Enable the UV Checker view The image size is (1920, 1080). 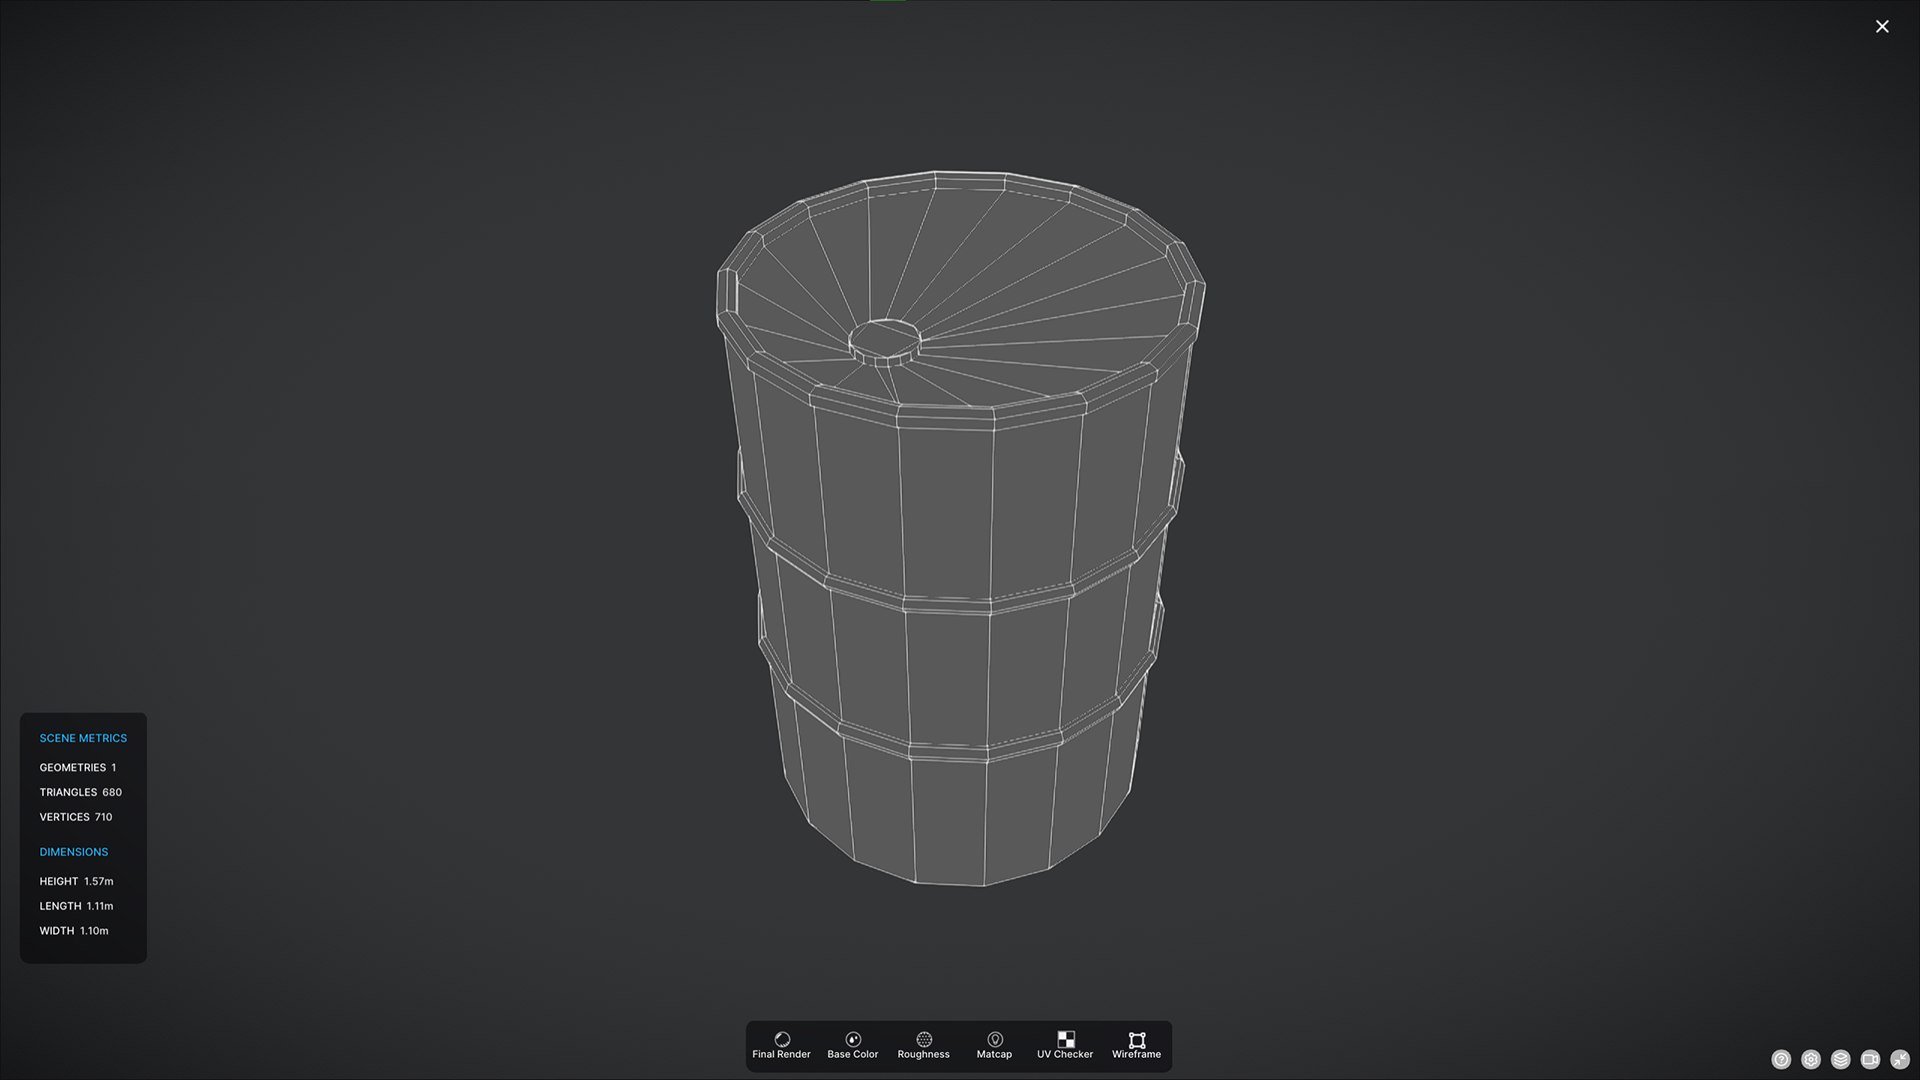coord(1065,1046)
